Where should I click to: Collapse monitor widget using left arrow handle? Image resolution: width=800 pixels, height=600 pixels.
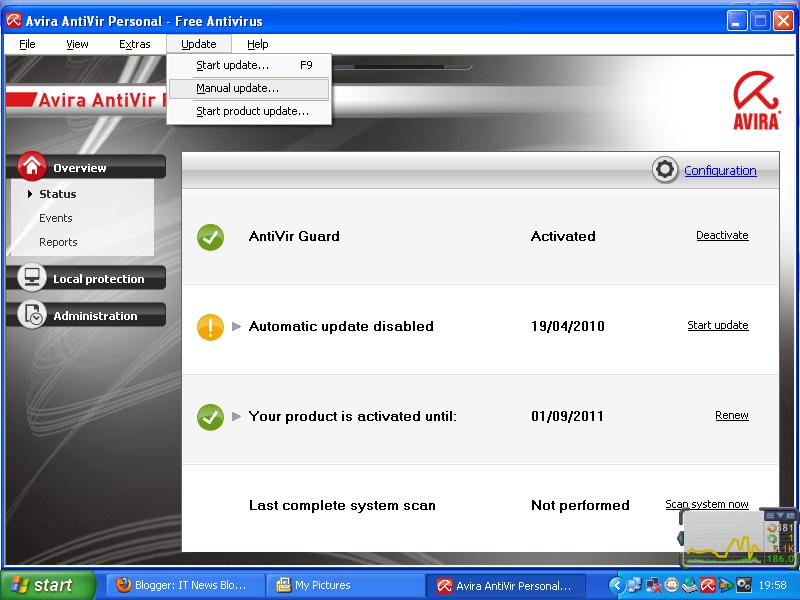click(x=680, y=537)
